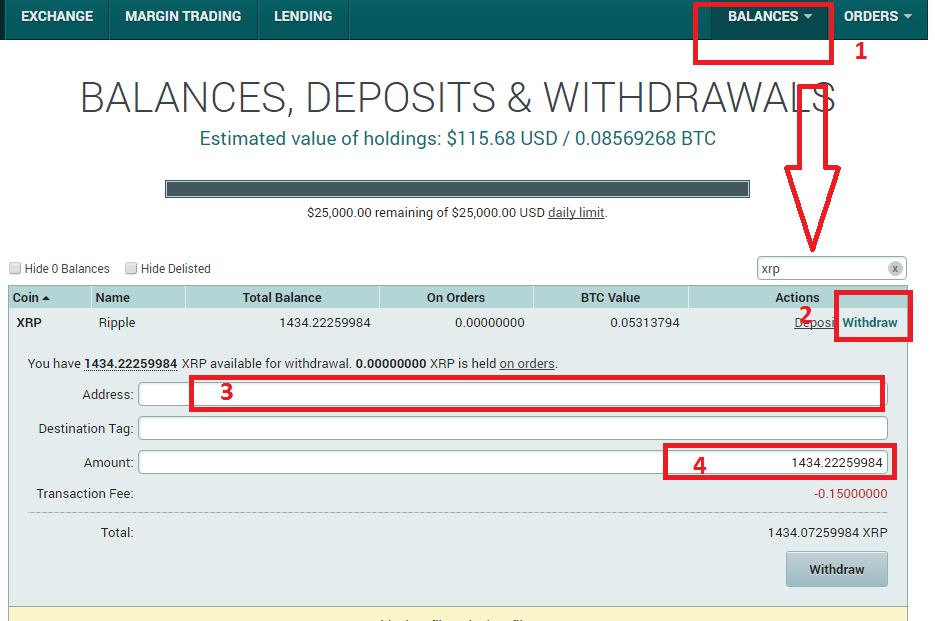This screenshot has width=935, height=621.
Task: Select the XRP coin cell
Action: [x=29, y=323]
